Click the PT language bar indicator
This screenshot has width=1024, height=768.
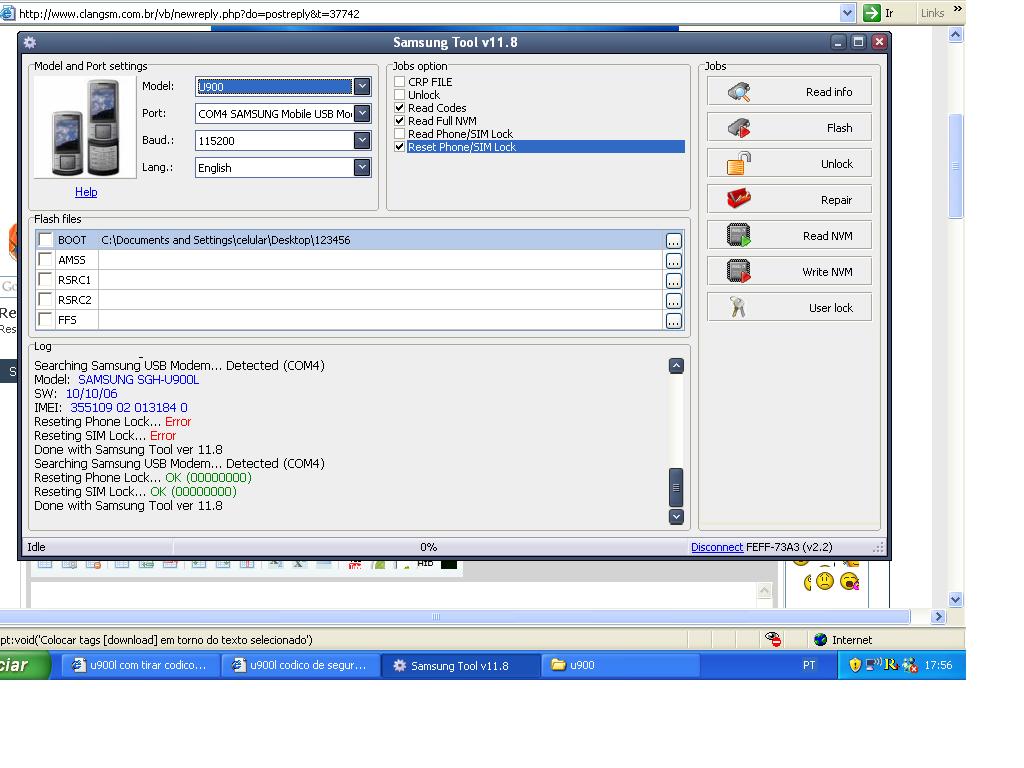pos(809,665)
